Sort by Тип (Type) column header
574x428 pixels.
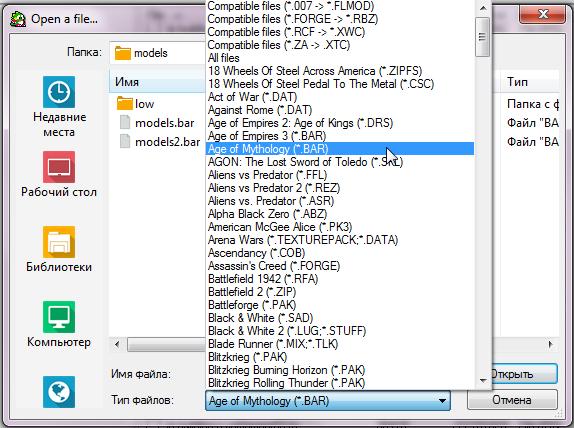coord(531,82)
